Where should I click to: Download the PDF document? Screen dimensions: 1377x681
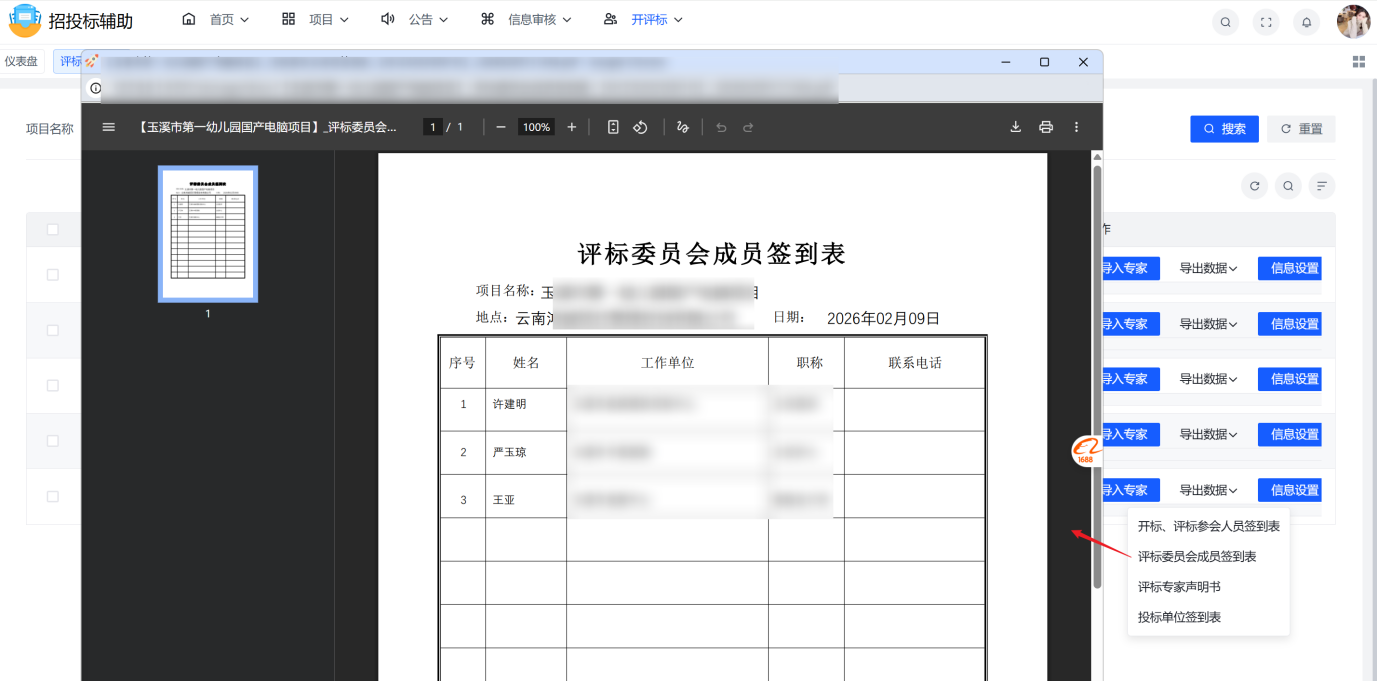(1015, 127)
